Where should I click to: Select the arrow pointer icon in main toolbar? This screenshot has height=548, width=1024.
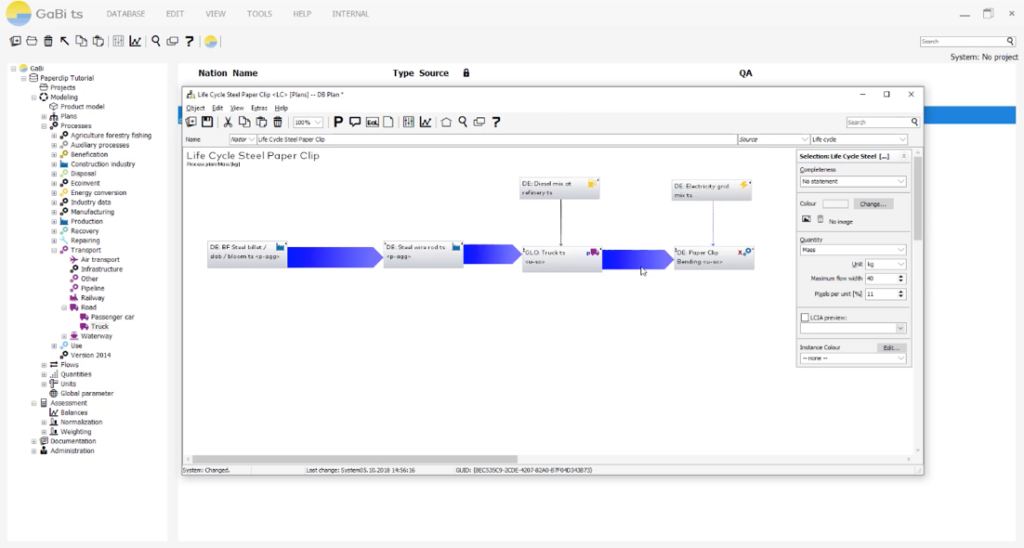tap(64, 41)
